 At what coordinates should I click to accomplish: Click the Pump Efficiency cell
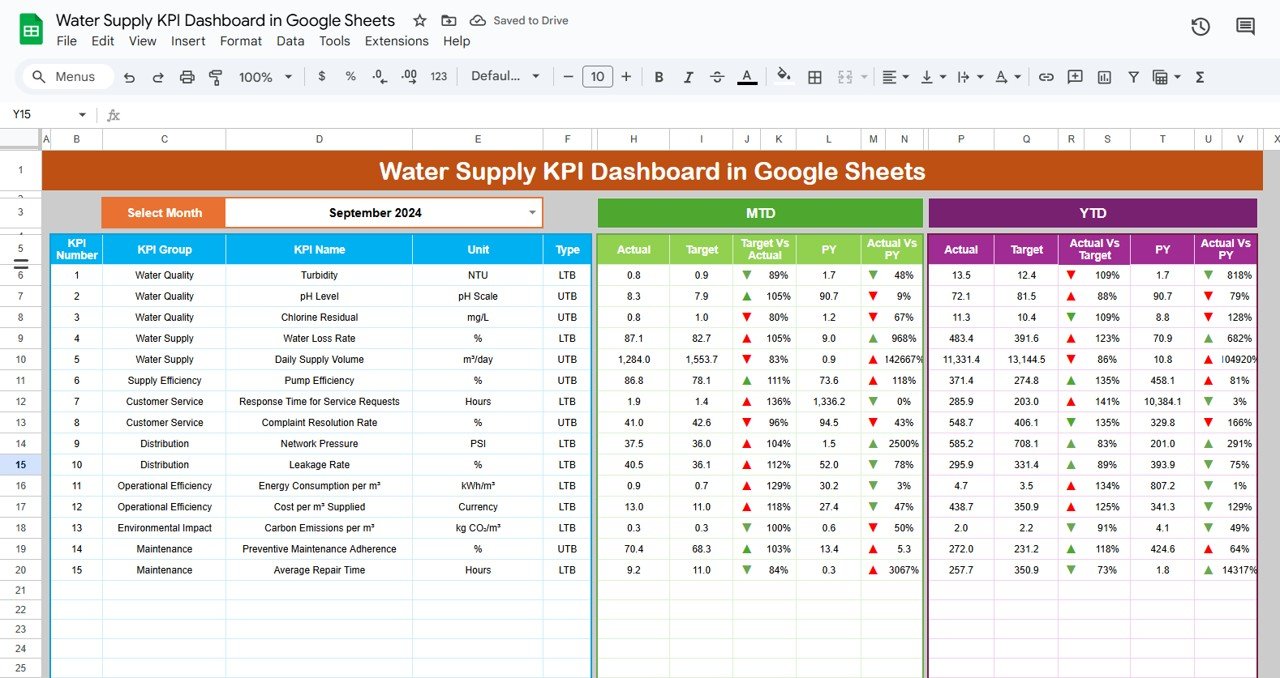(x=319, y=381)
